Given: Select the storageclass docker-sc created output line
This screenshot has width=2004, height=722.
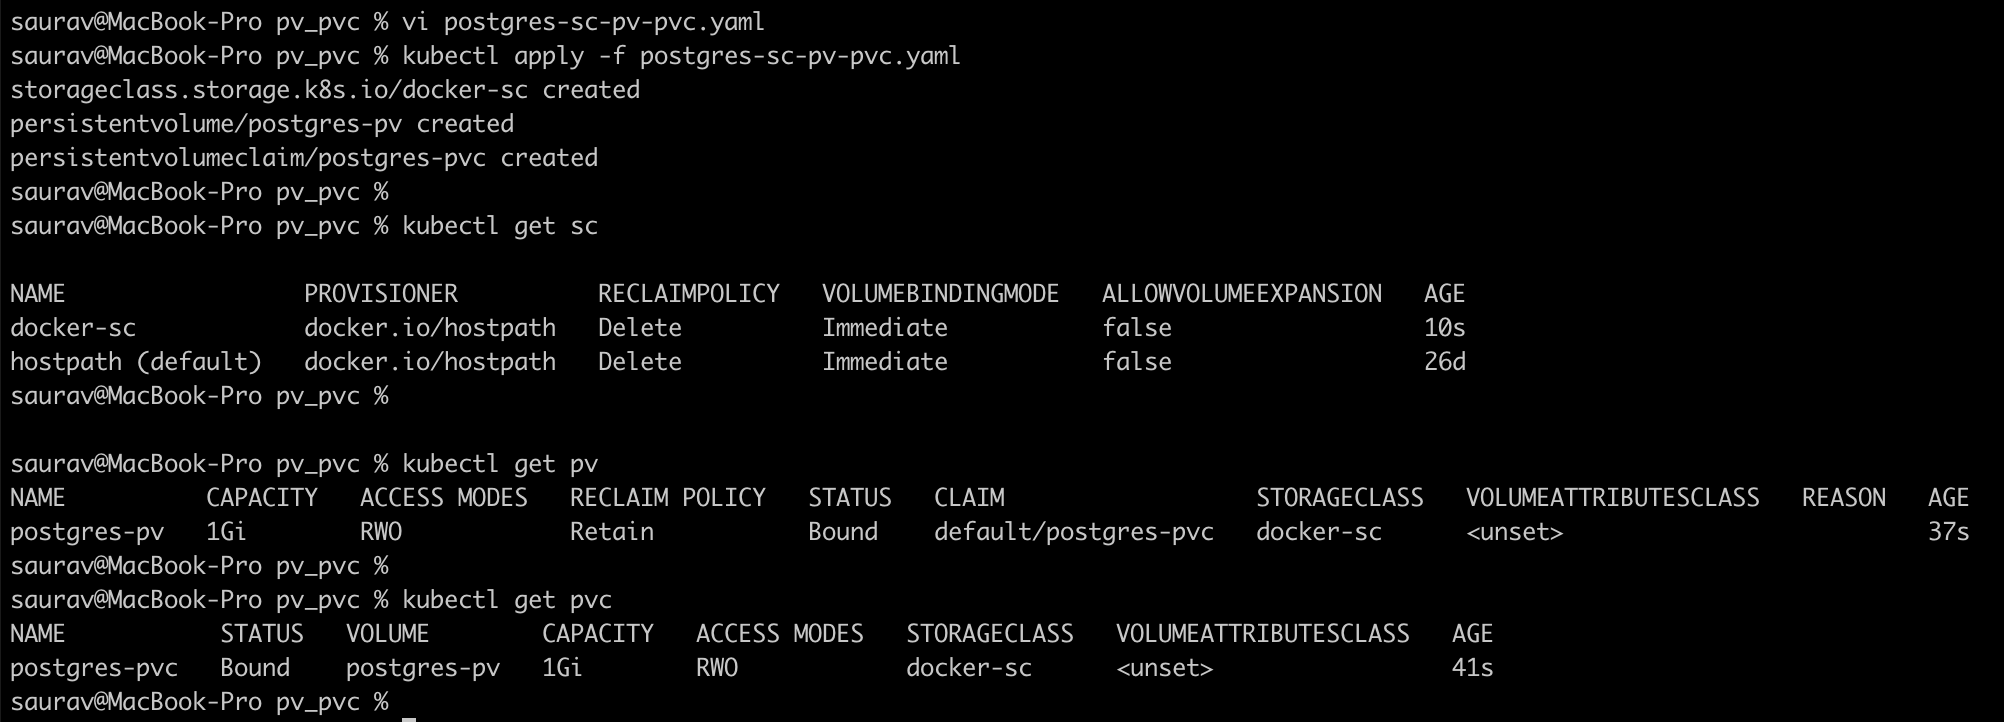Looking at the screenshot, I should click(x=325, y=90).
